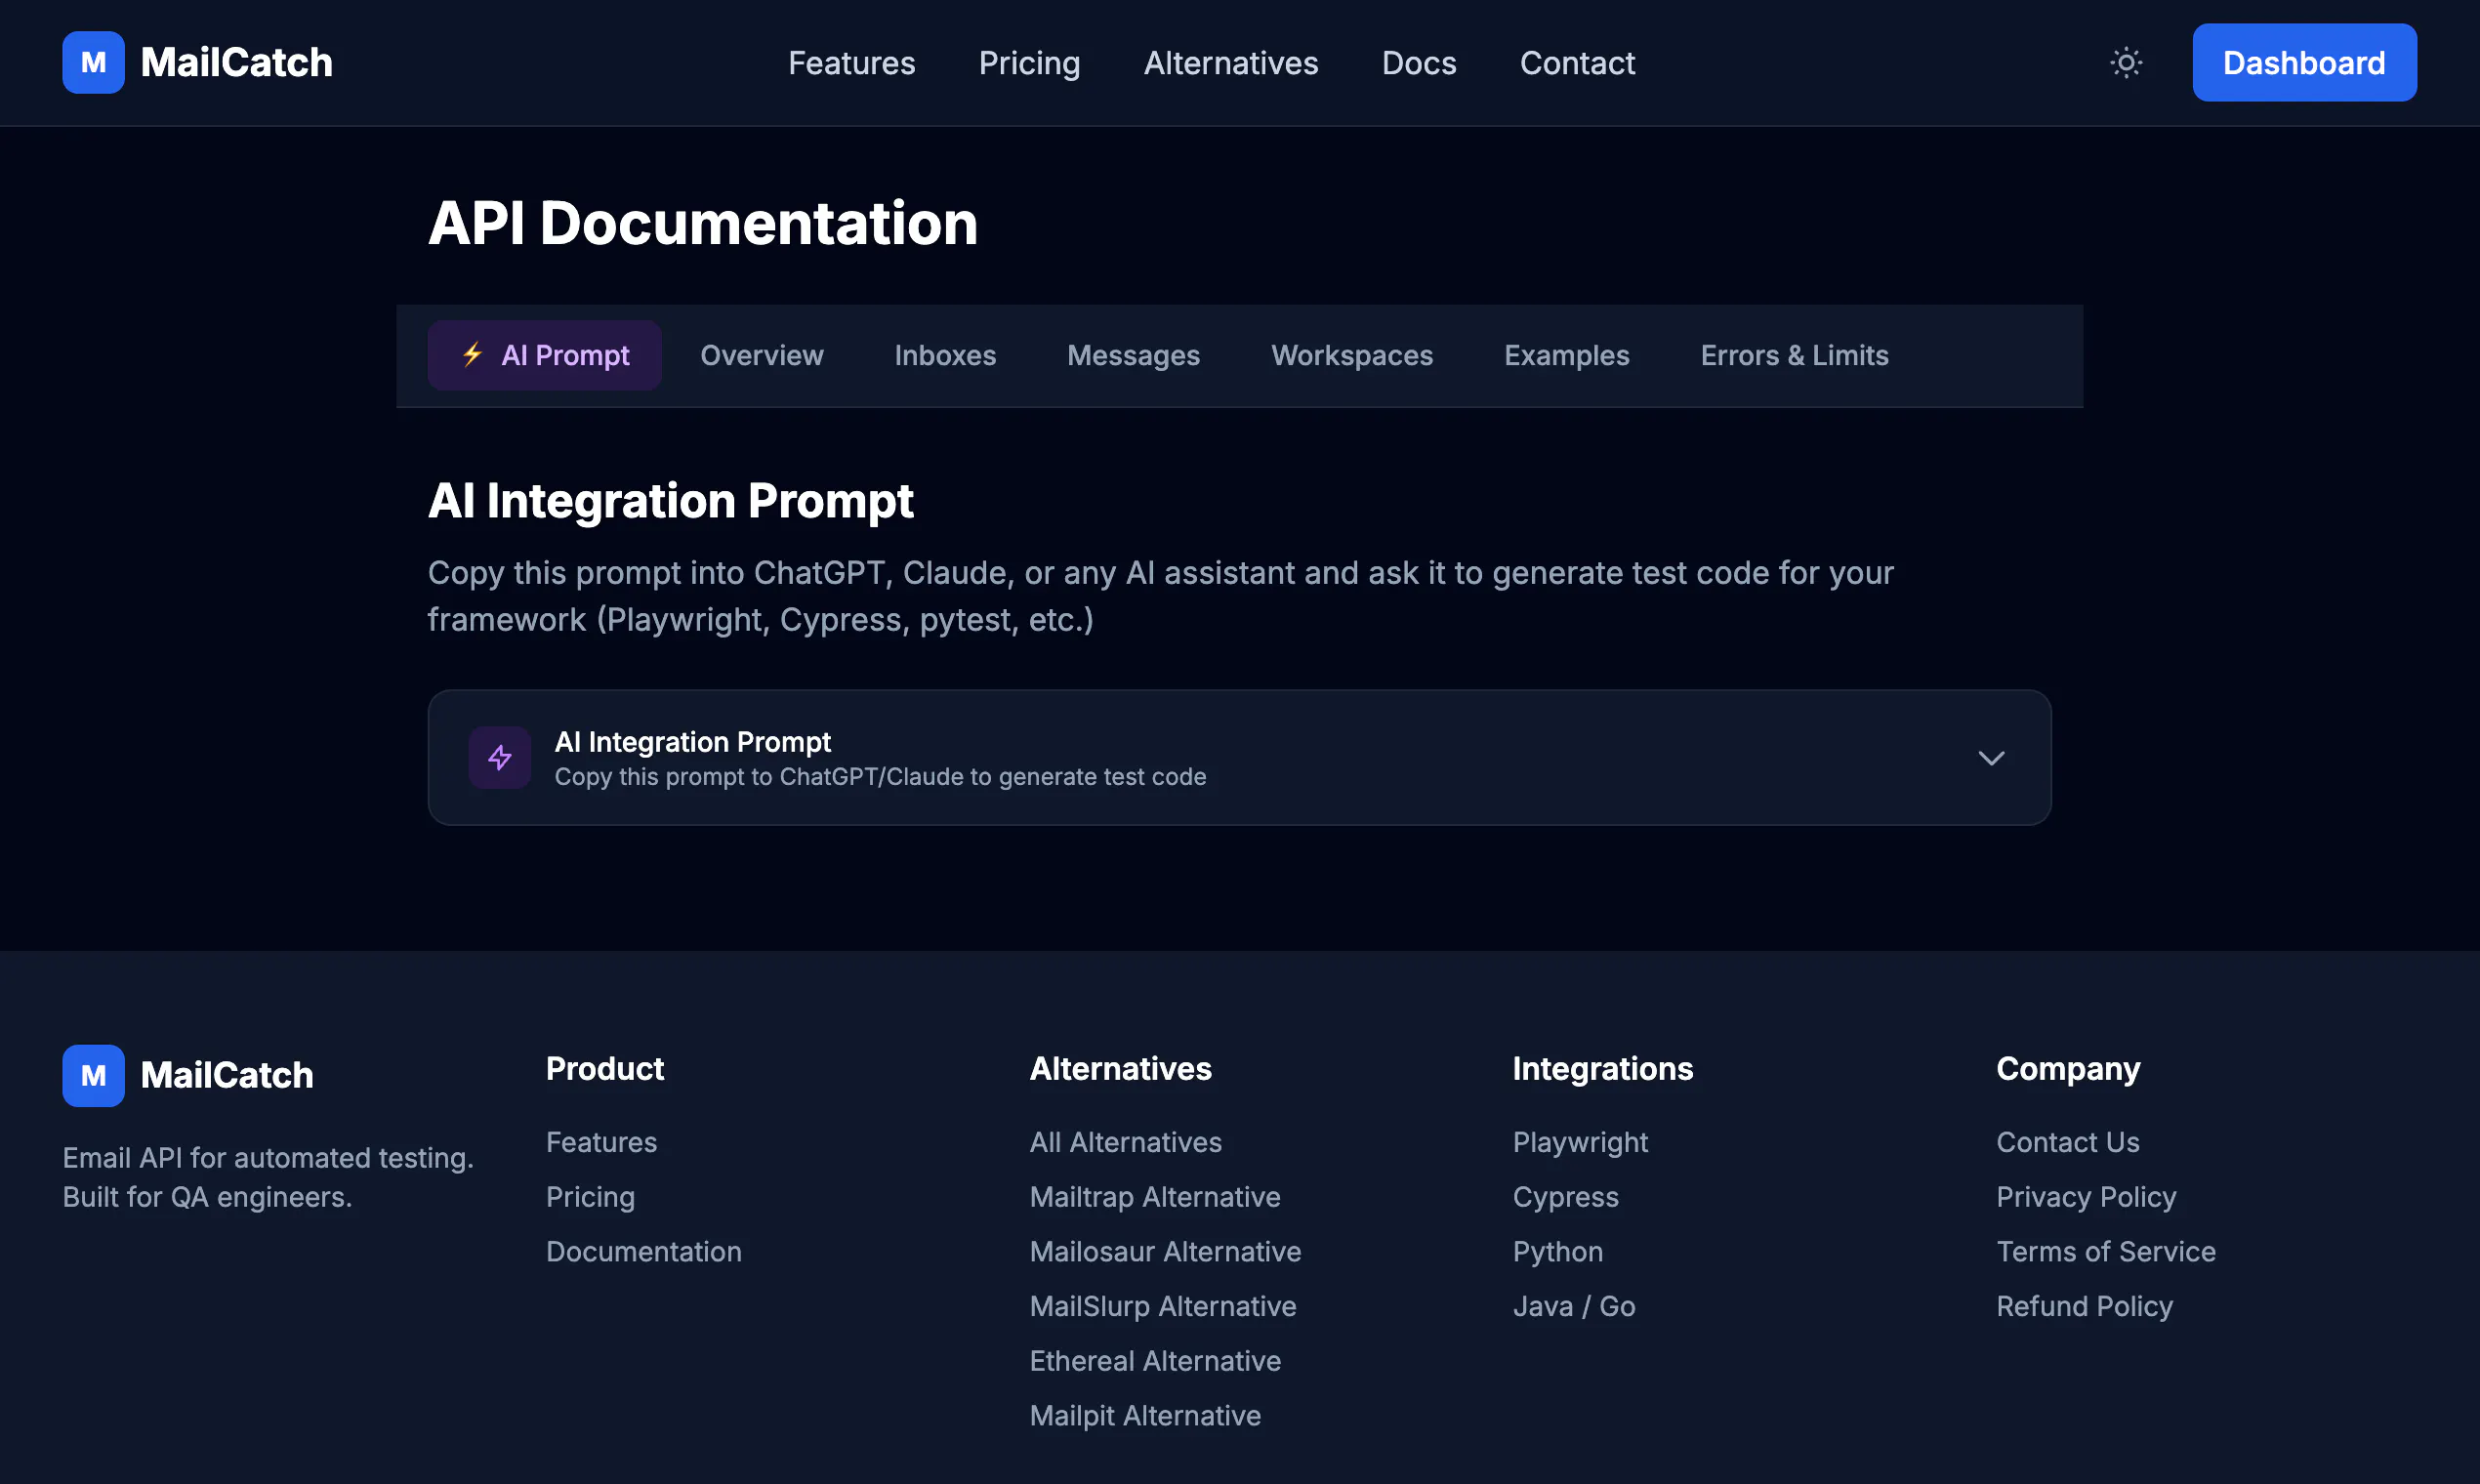Open the Documentation footer link

pyautogui.click(x=643, y=1252)
